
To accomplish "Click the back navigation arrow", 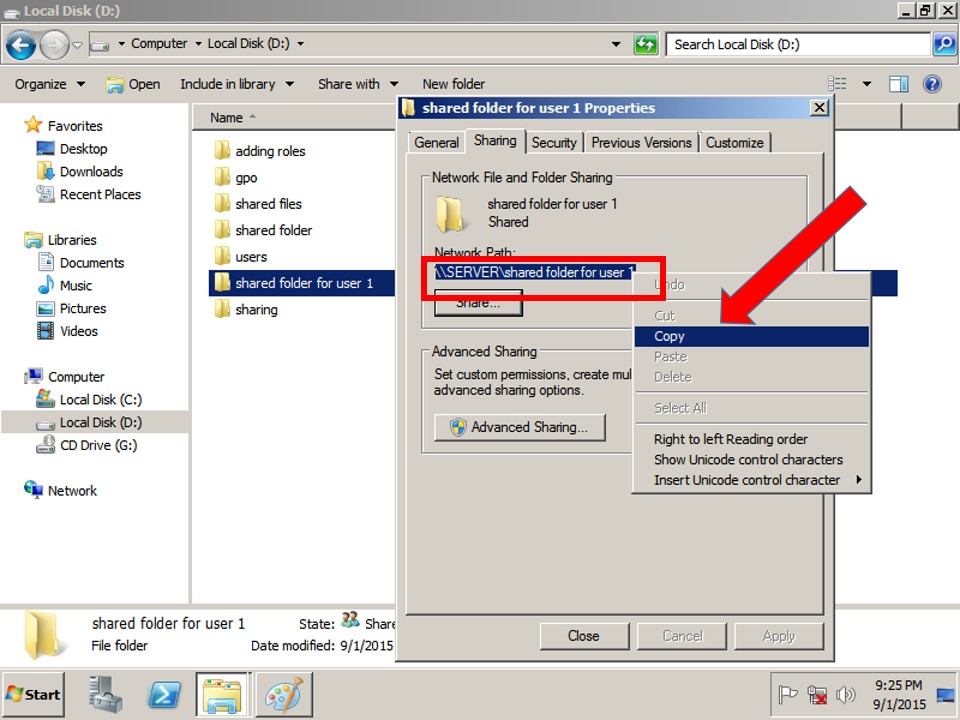I will (x=21, y=44).
